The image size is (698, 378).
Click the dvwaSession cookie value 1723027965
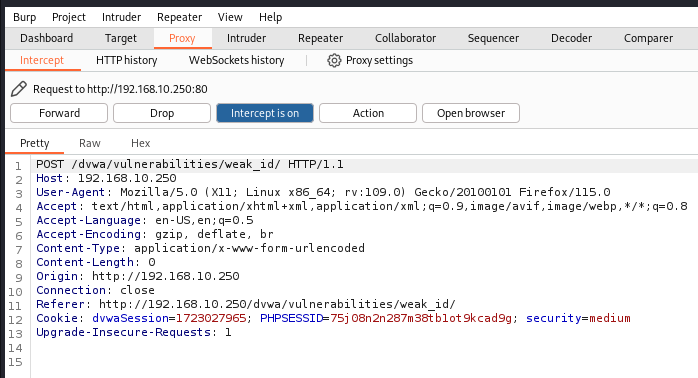(211, 318)
